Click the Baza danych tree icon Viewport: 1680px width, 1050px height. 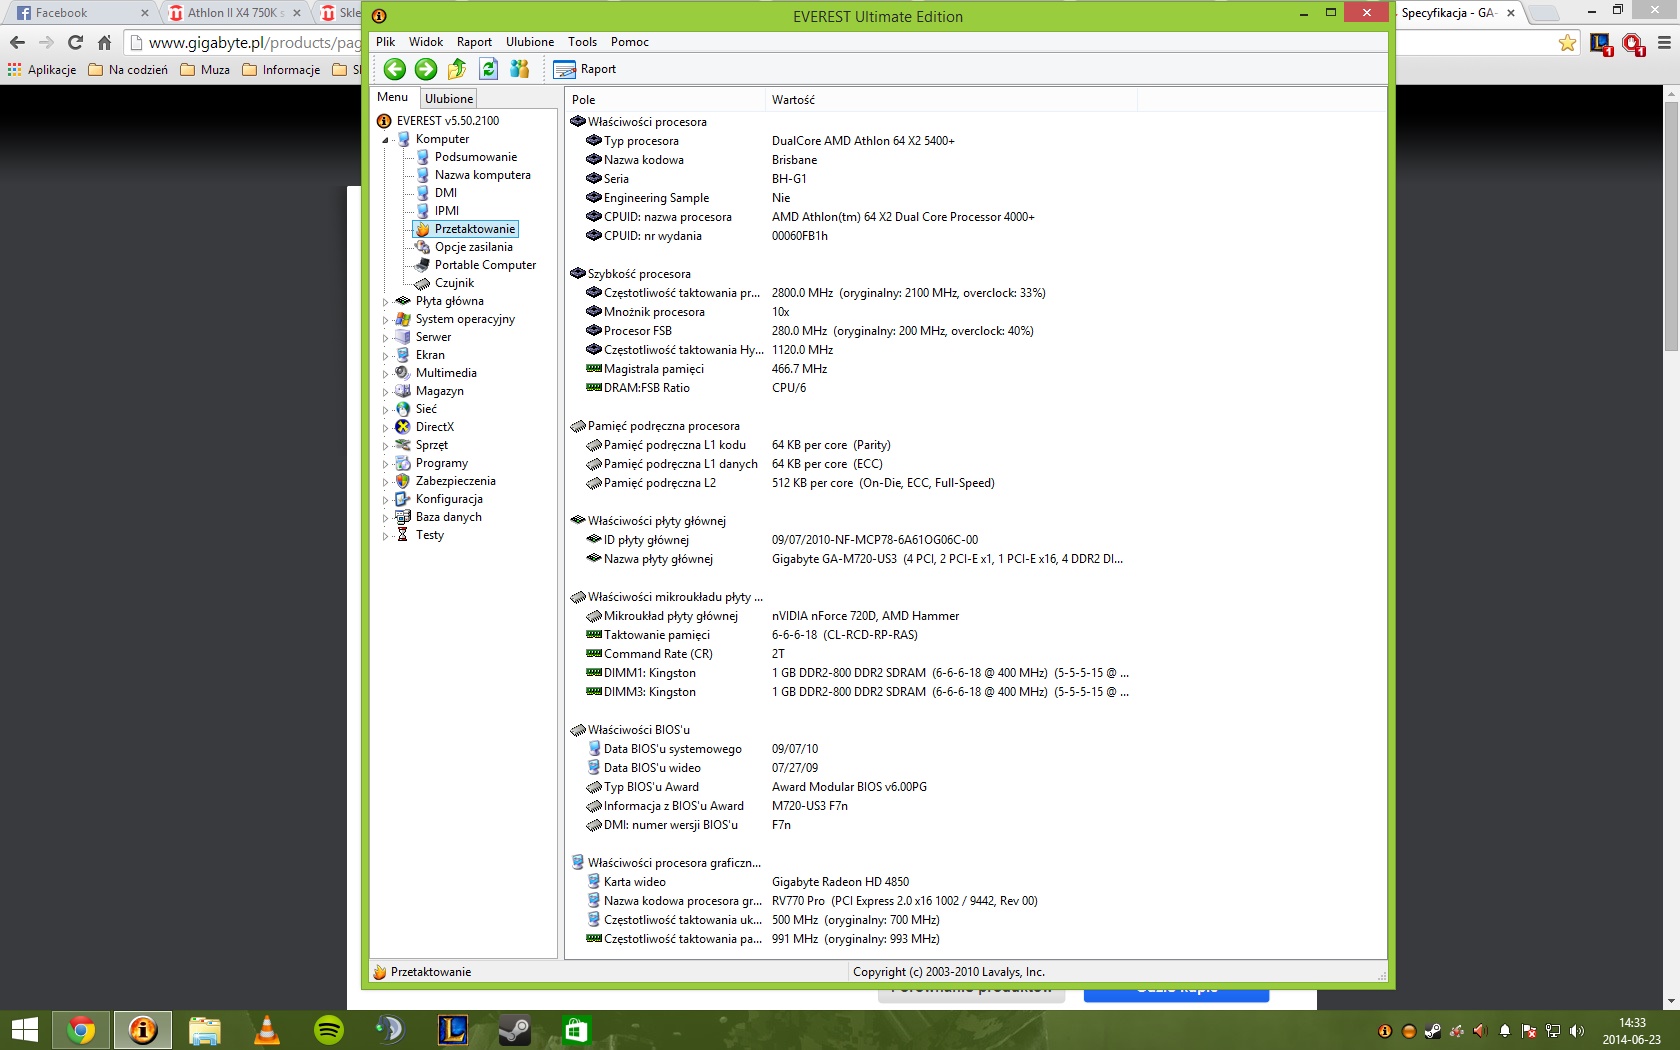[403, 517]
